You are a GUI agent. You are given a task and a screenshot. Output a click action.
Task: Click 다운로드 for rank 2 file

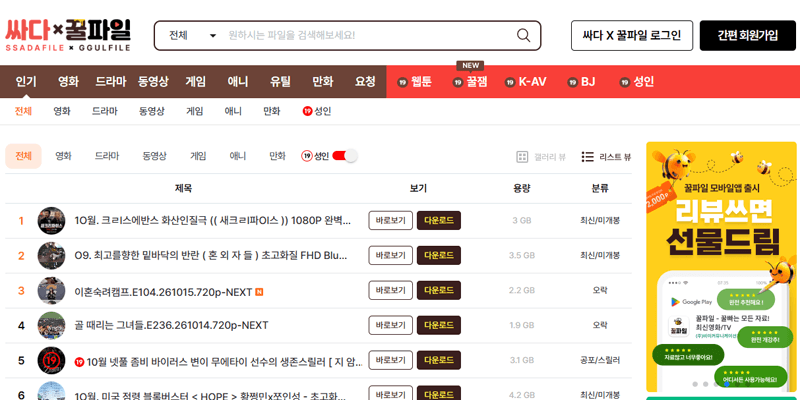pyautogui.click(x=439, y=255)
